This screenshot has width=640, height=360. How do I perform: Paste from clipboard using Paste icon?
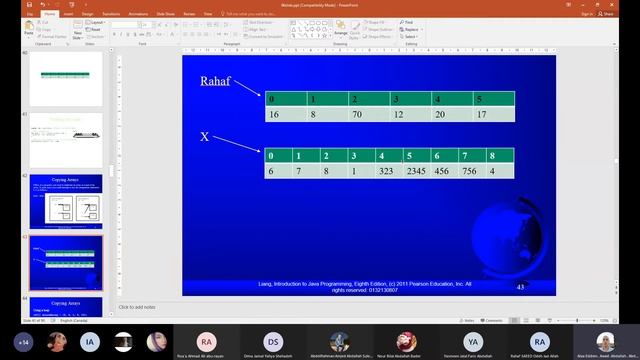click(x=29, y=28)
